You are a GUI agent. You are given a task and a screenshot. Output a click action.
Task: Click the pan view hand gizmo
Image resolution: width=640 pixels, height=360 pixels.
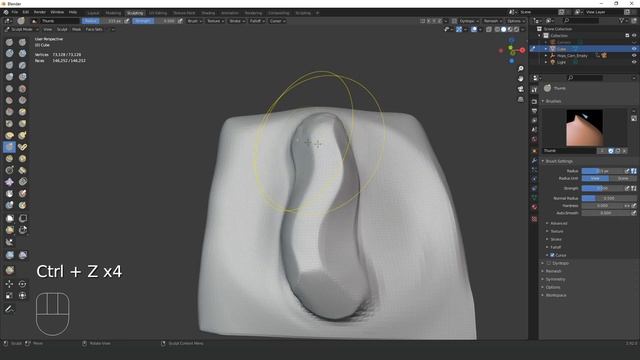click(x=520, y=79)
